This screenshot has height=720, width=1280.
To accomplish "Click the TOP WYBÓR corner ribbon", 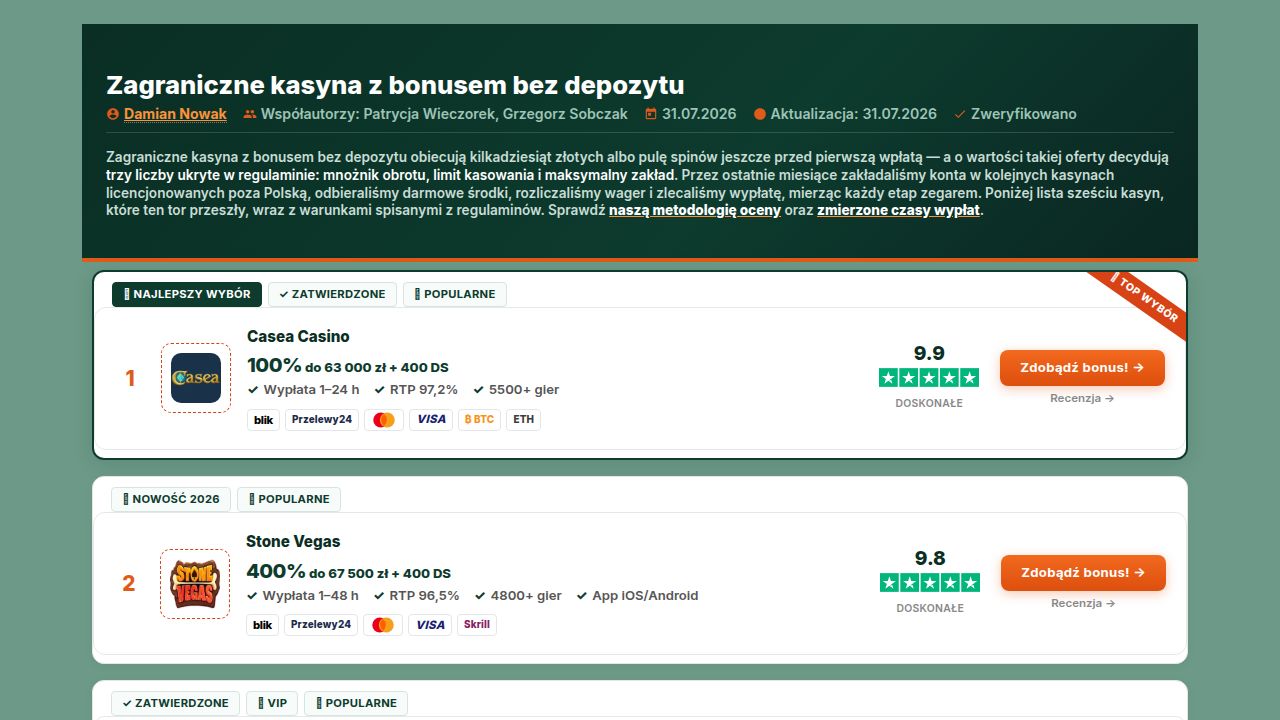I will [x=1145, y=300].
